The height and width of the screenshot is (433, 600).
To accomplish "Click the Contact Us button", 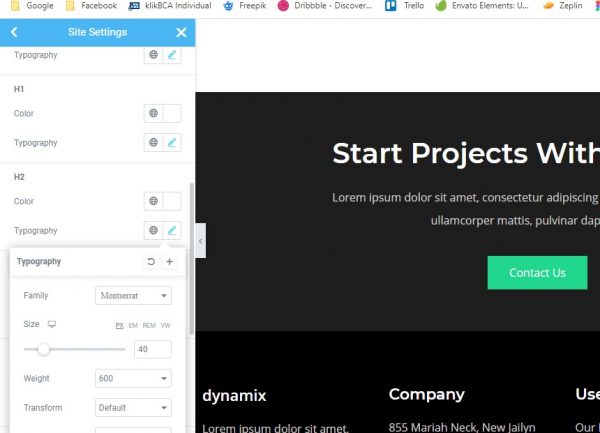I will pyautogui.click(x=537, y=273).
